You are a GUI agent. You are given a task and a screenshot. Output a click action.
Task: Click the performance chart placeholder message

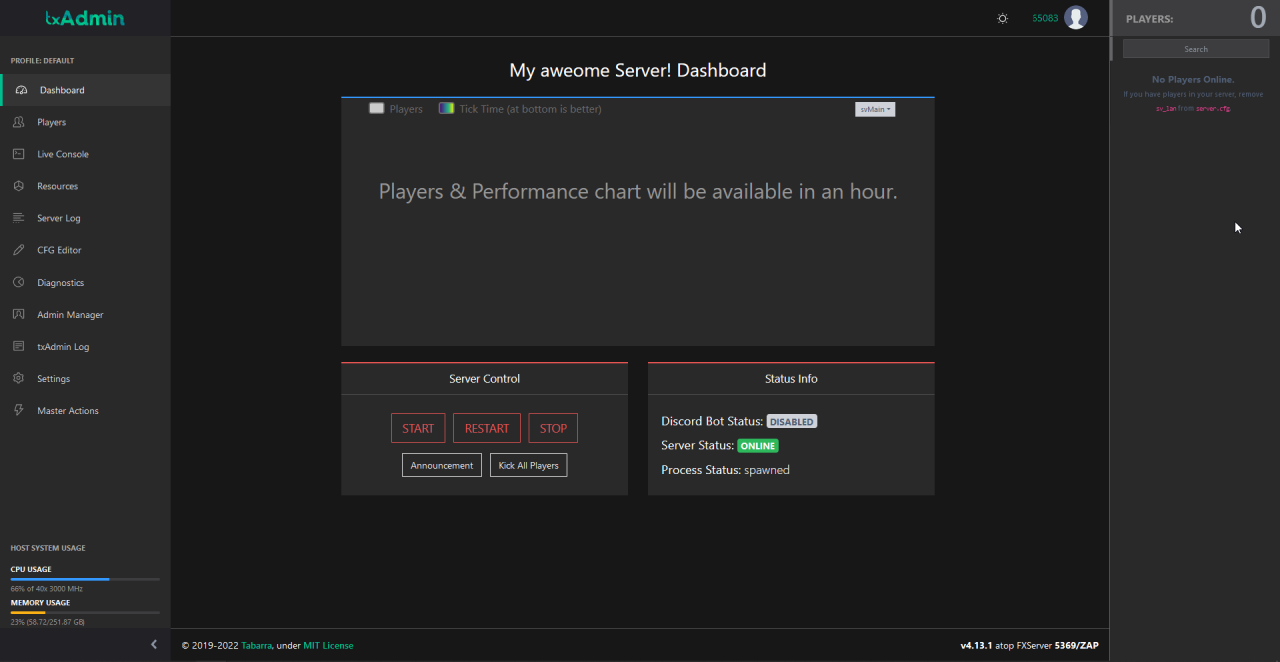638,191
